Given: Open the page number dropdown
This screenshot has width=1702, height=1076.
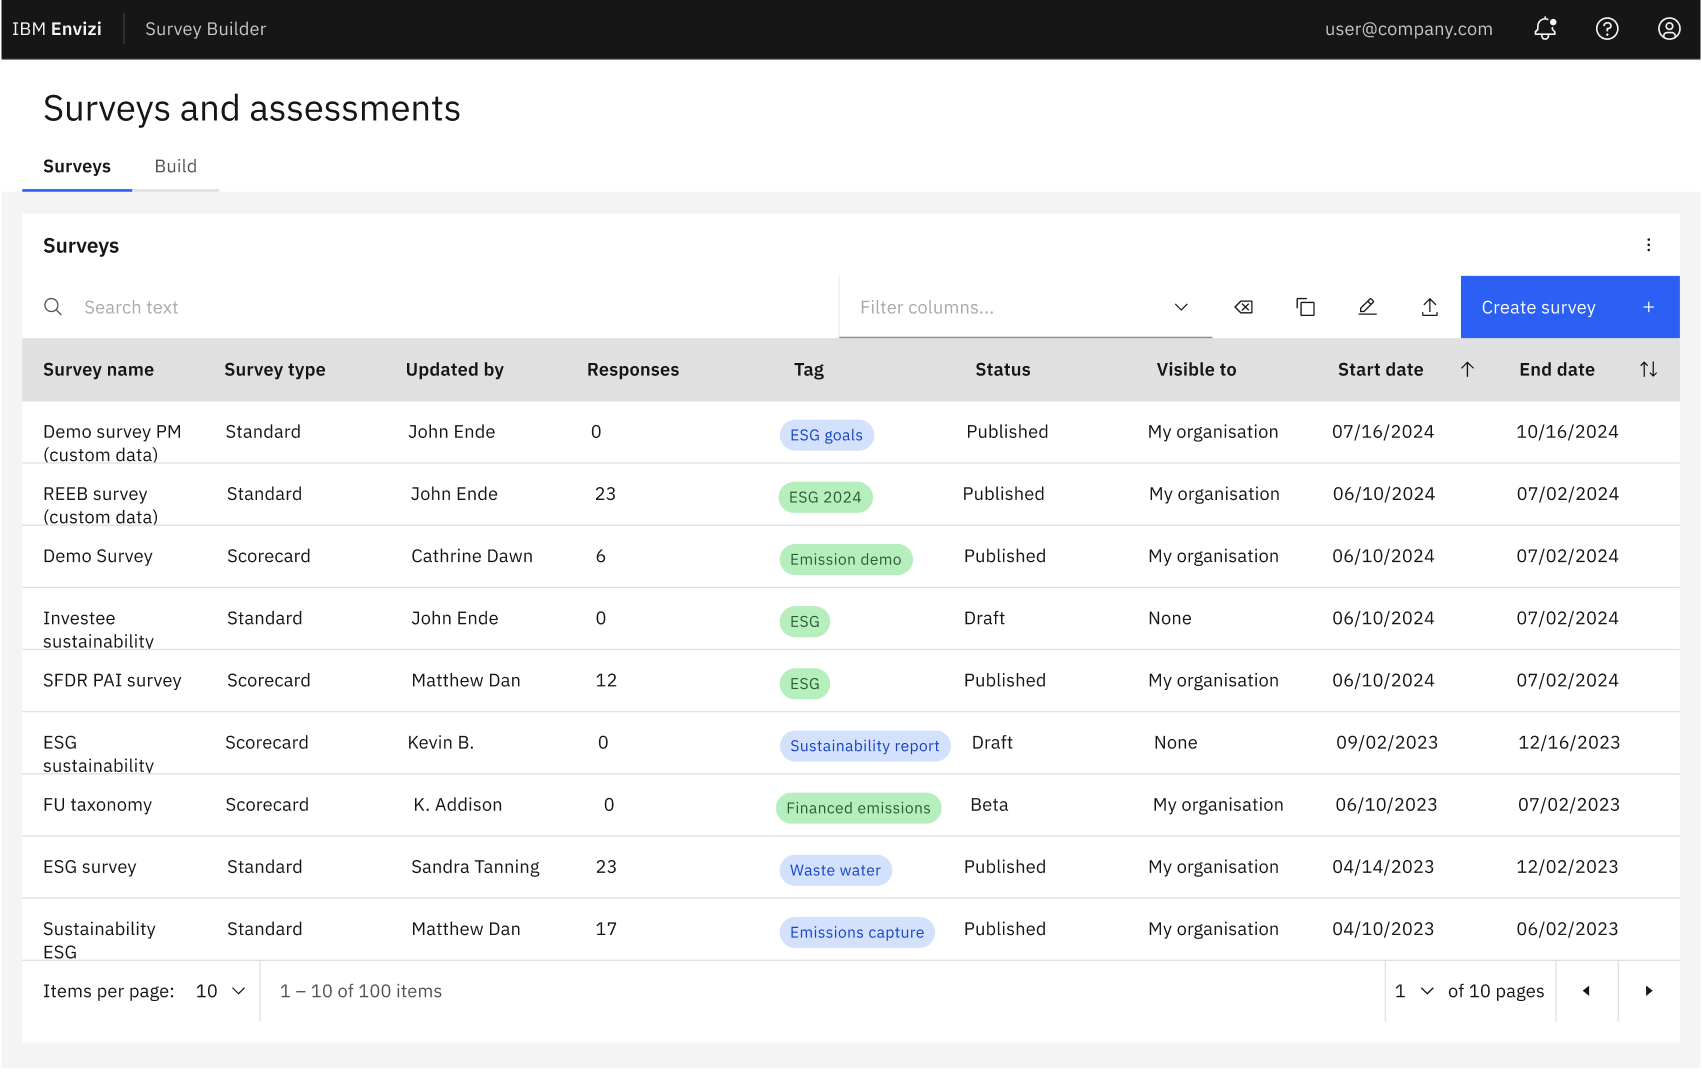Looking at the screenshot, I should click(x=1414, y=991).
